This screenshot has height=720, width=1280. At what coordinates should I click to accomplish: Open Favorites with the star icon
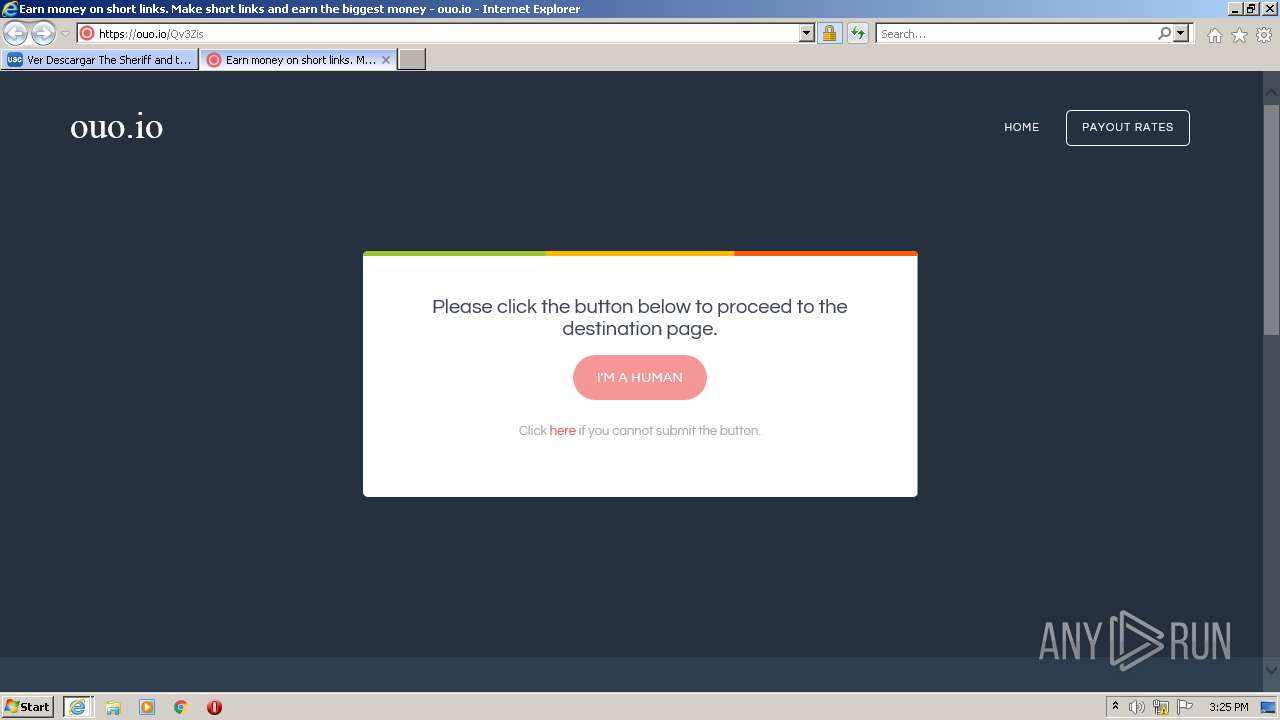(x=1239, y=35)
